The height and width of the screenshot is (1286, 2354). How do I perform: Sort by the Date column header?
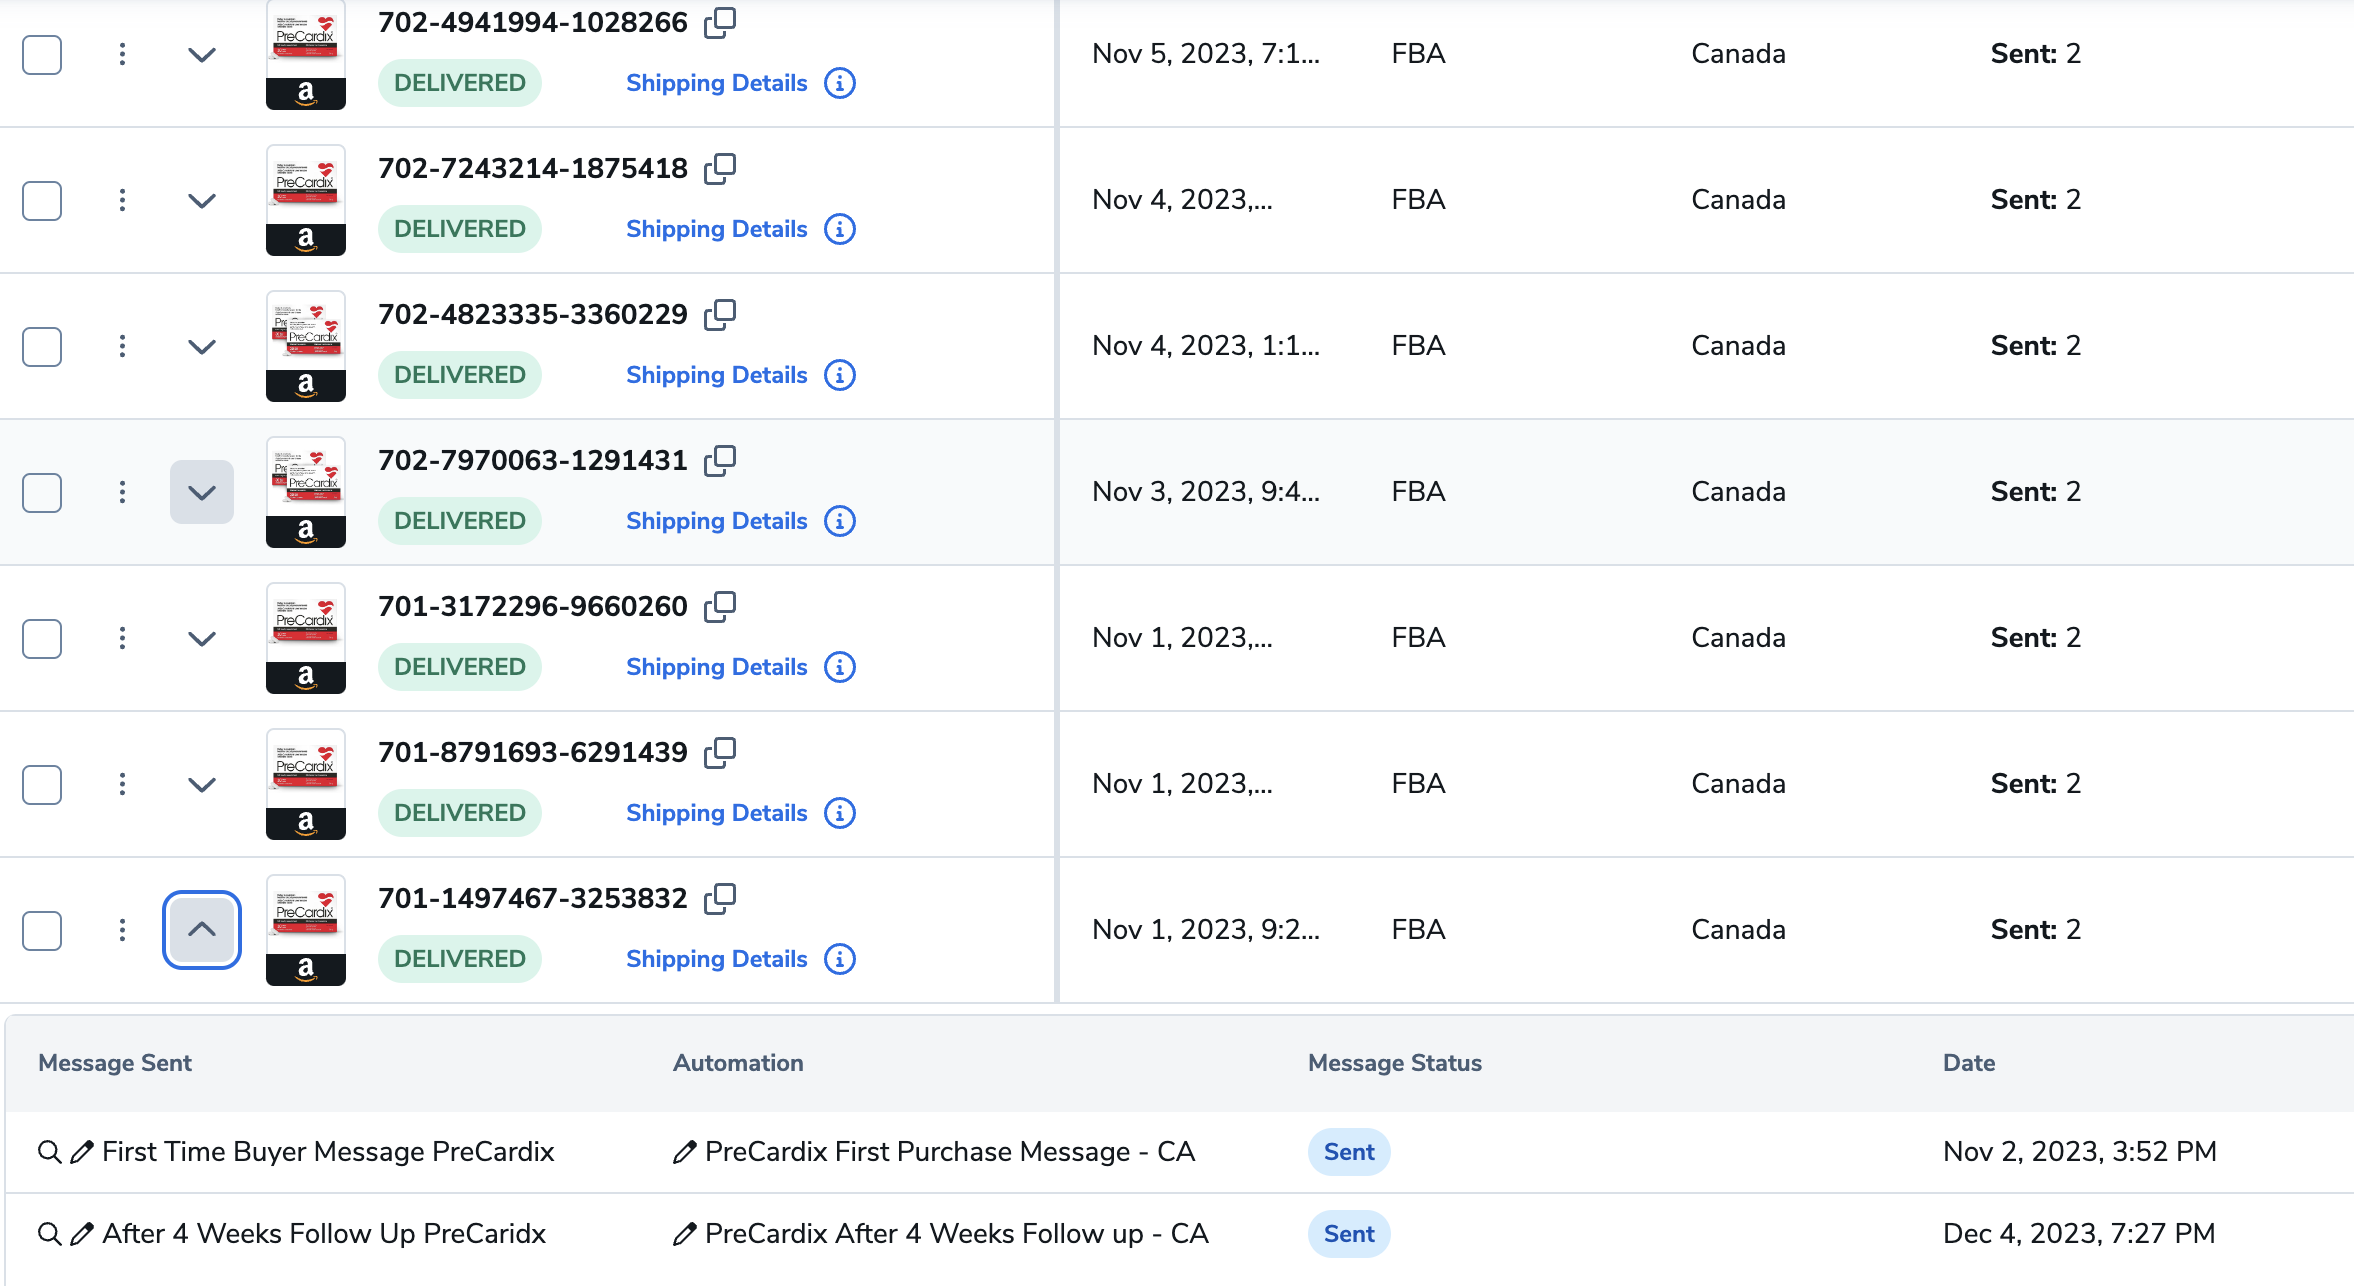[1967, 1063]
